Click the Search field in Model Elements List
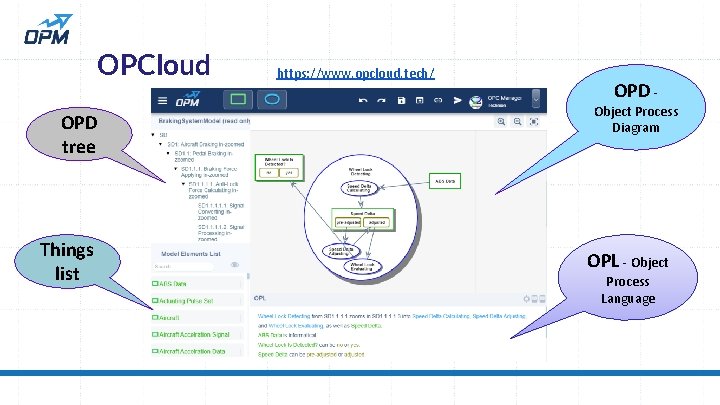This screenshot has height=405, width=720. [184, 266]
